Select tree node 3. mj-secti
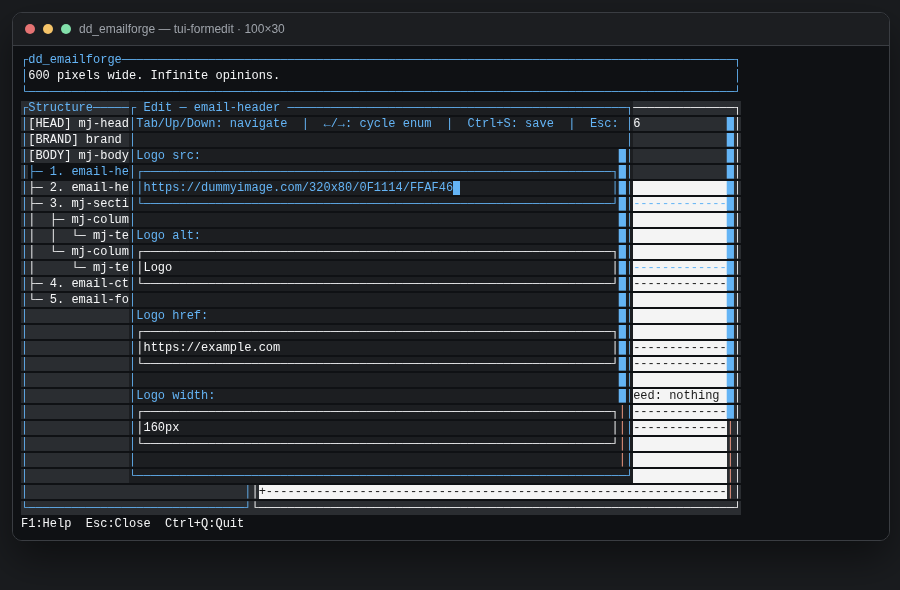Screen dimensions: 900x590 pos(79,204)
